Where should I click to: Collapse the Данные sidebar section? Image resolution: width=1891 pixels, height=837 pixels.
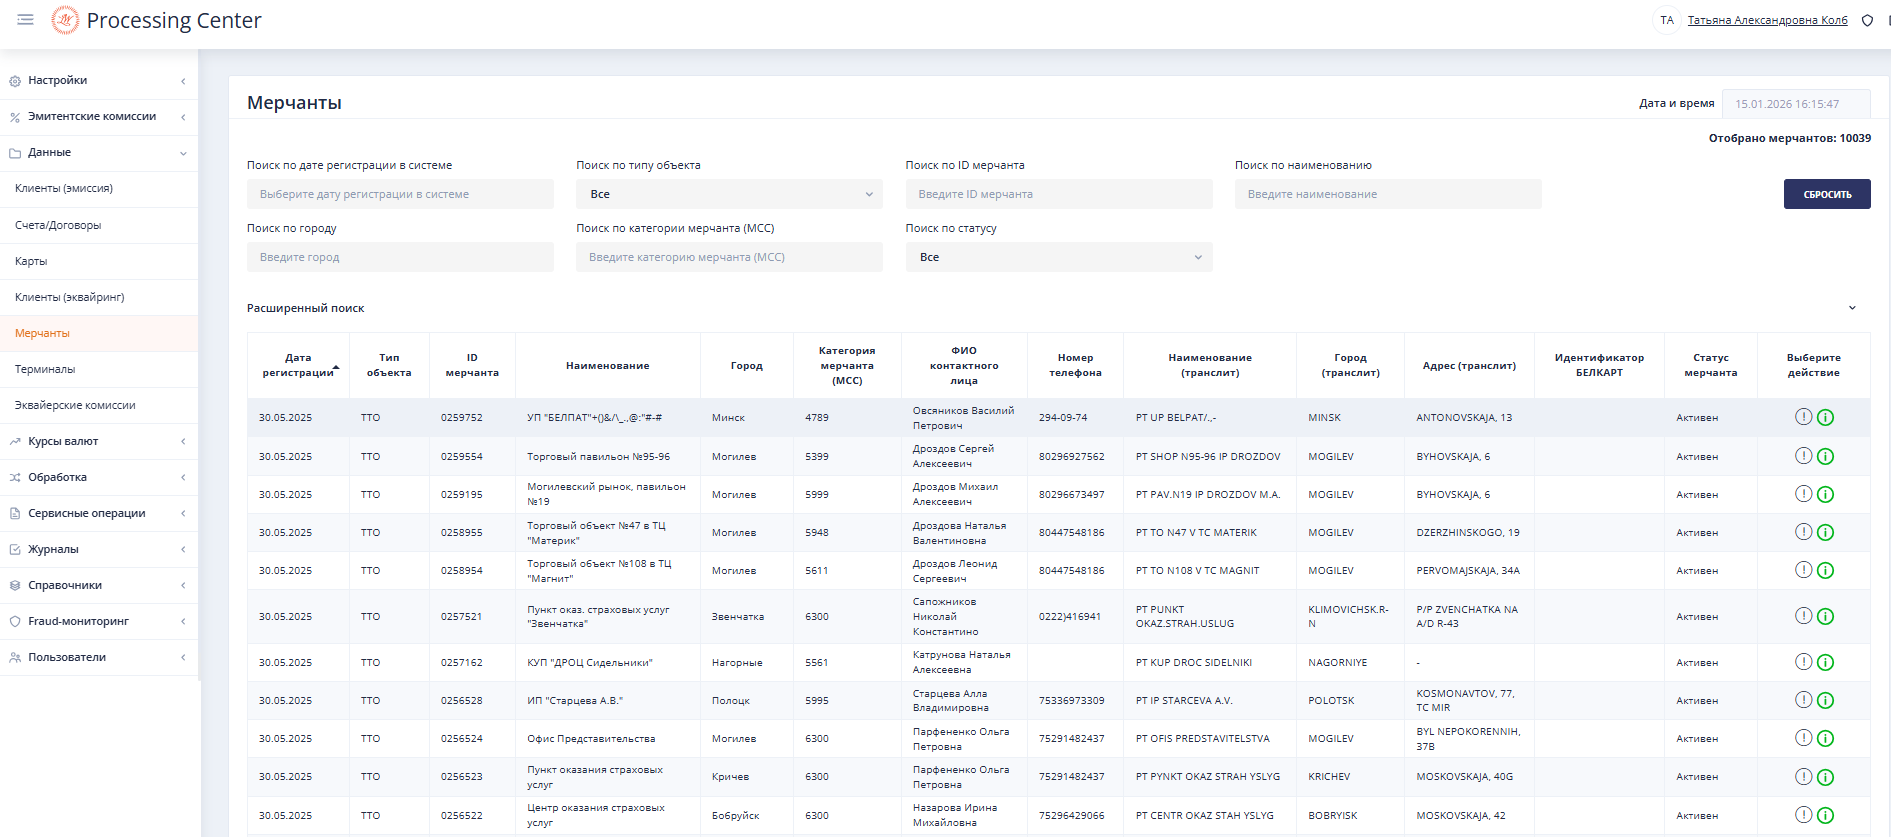pos(182,153)
